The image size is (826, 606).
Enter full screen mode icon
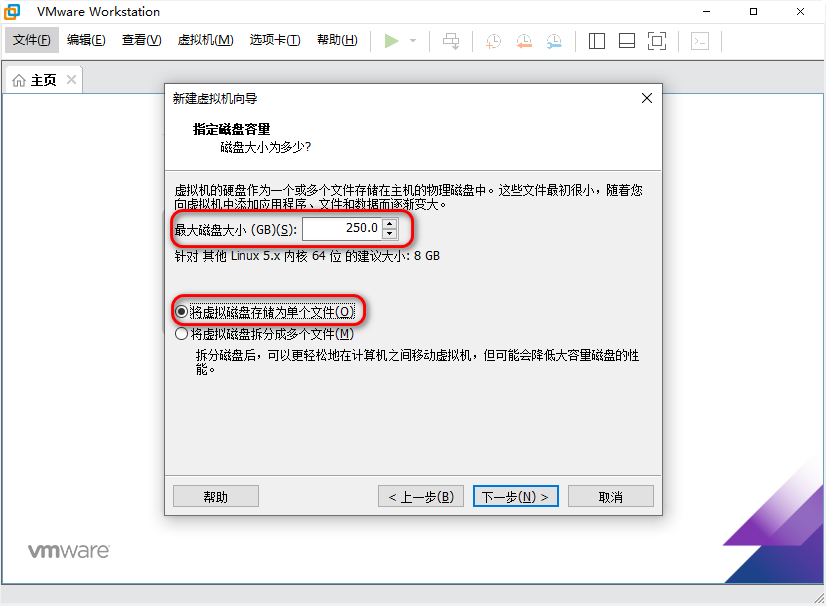[657, 41]
